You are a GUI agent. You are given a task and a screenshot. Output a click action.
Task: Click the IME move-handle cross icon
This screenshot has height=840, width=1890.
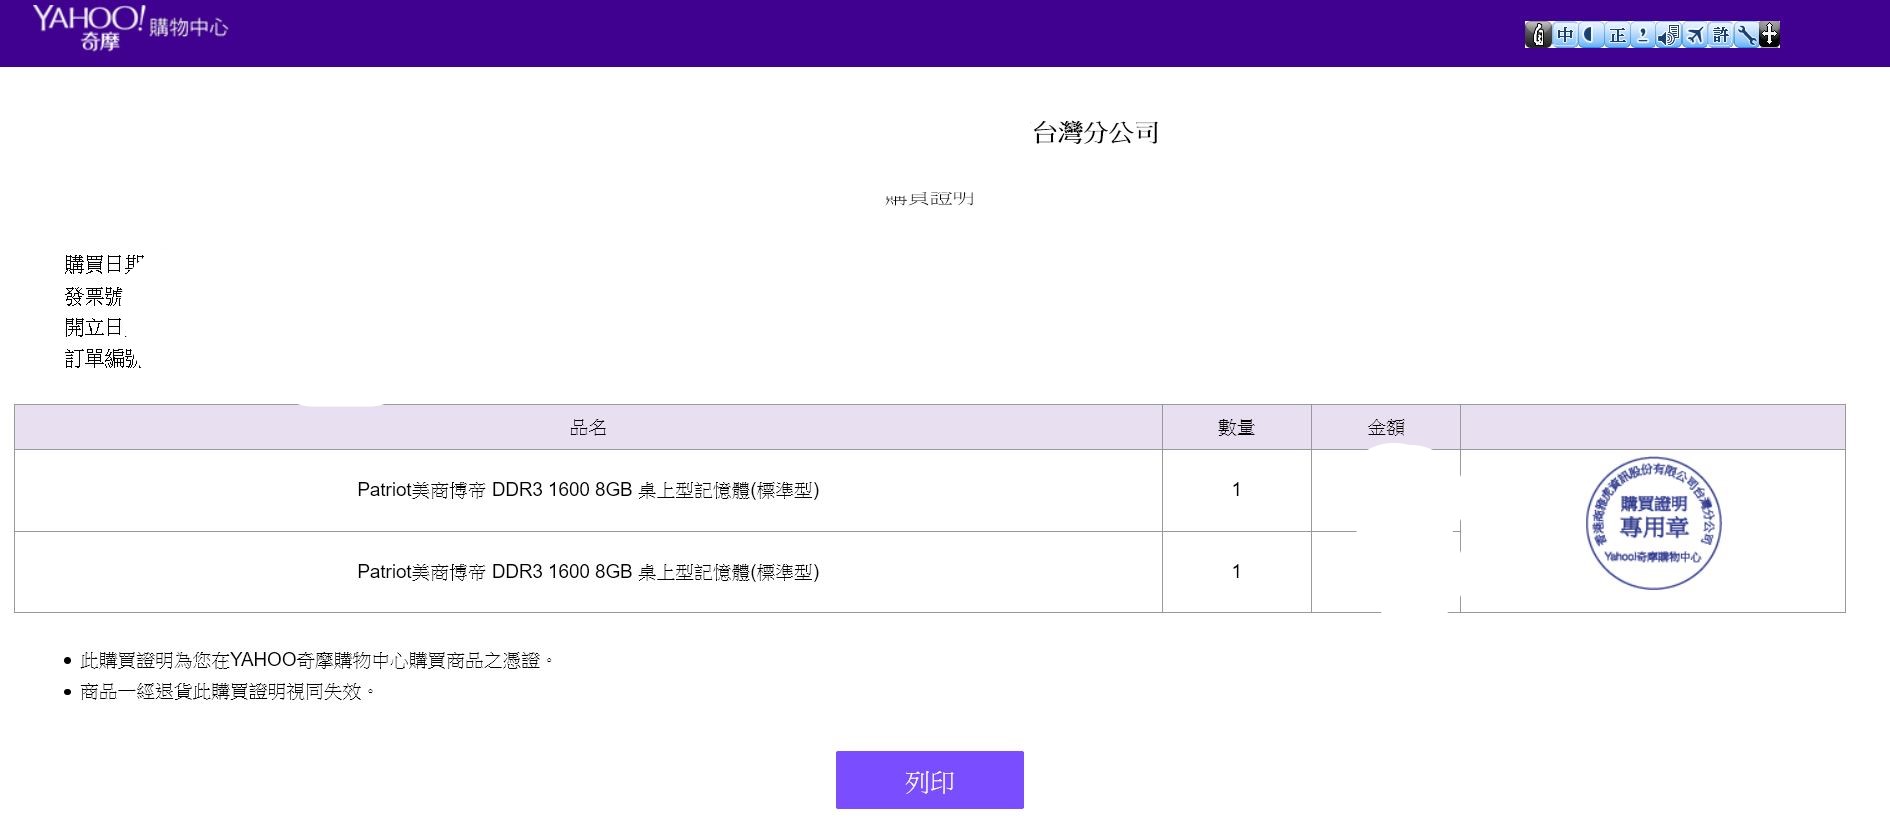pos(1769,35)
